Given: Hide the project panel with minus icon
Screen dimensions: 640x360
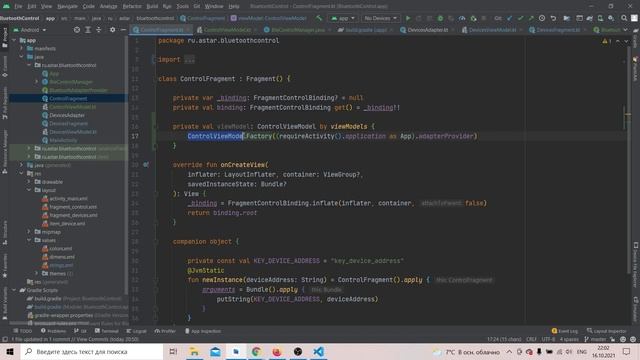Looking at the screenshot, I should click(123, 30).
